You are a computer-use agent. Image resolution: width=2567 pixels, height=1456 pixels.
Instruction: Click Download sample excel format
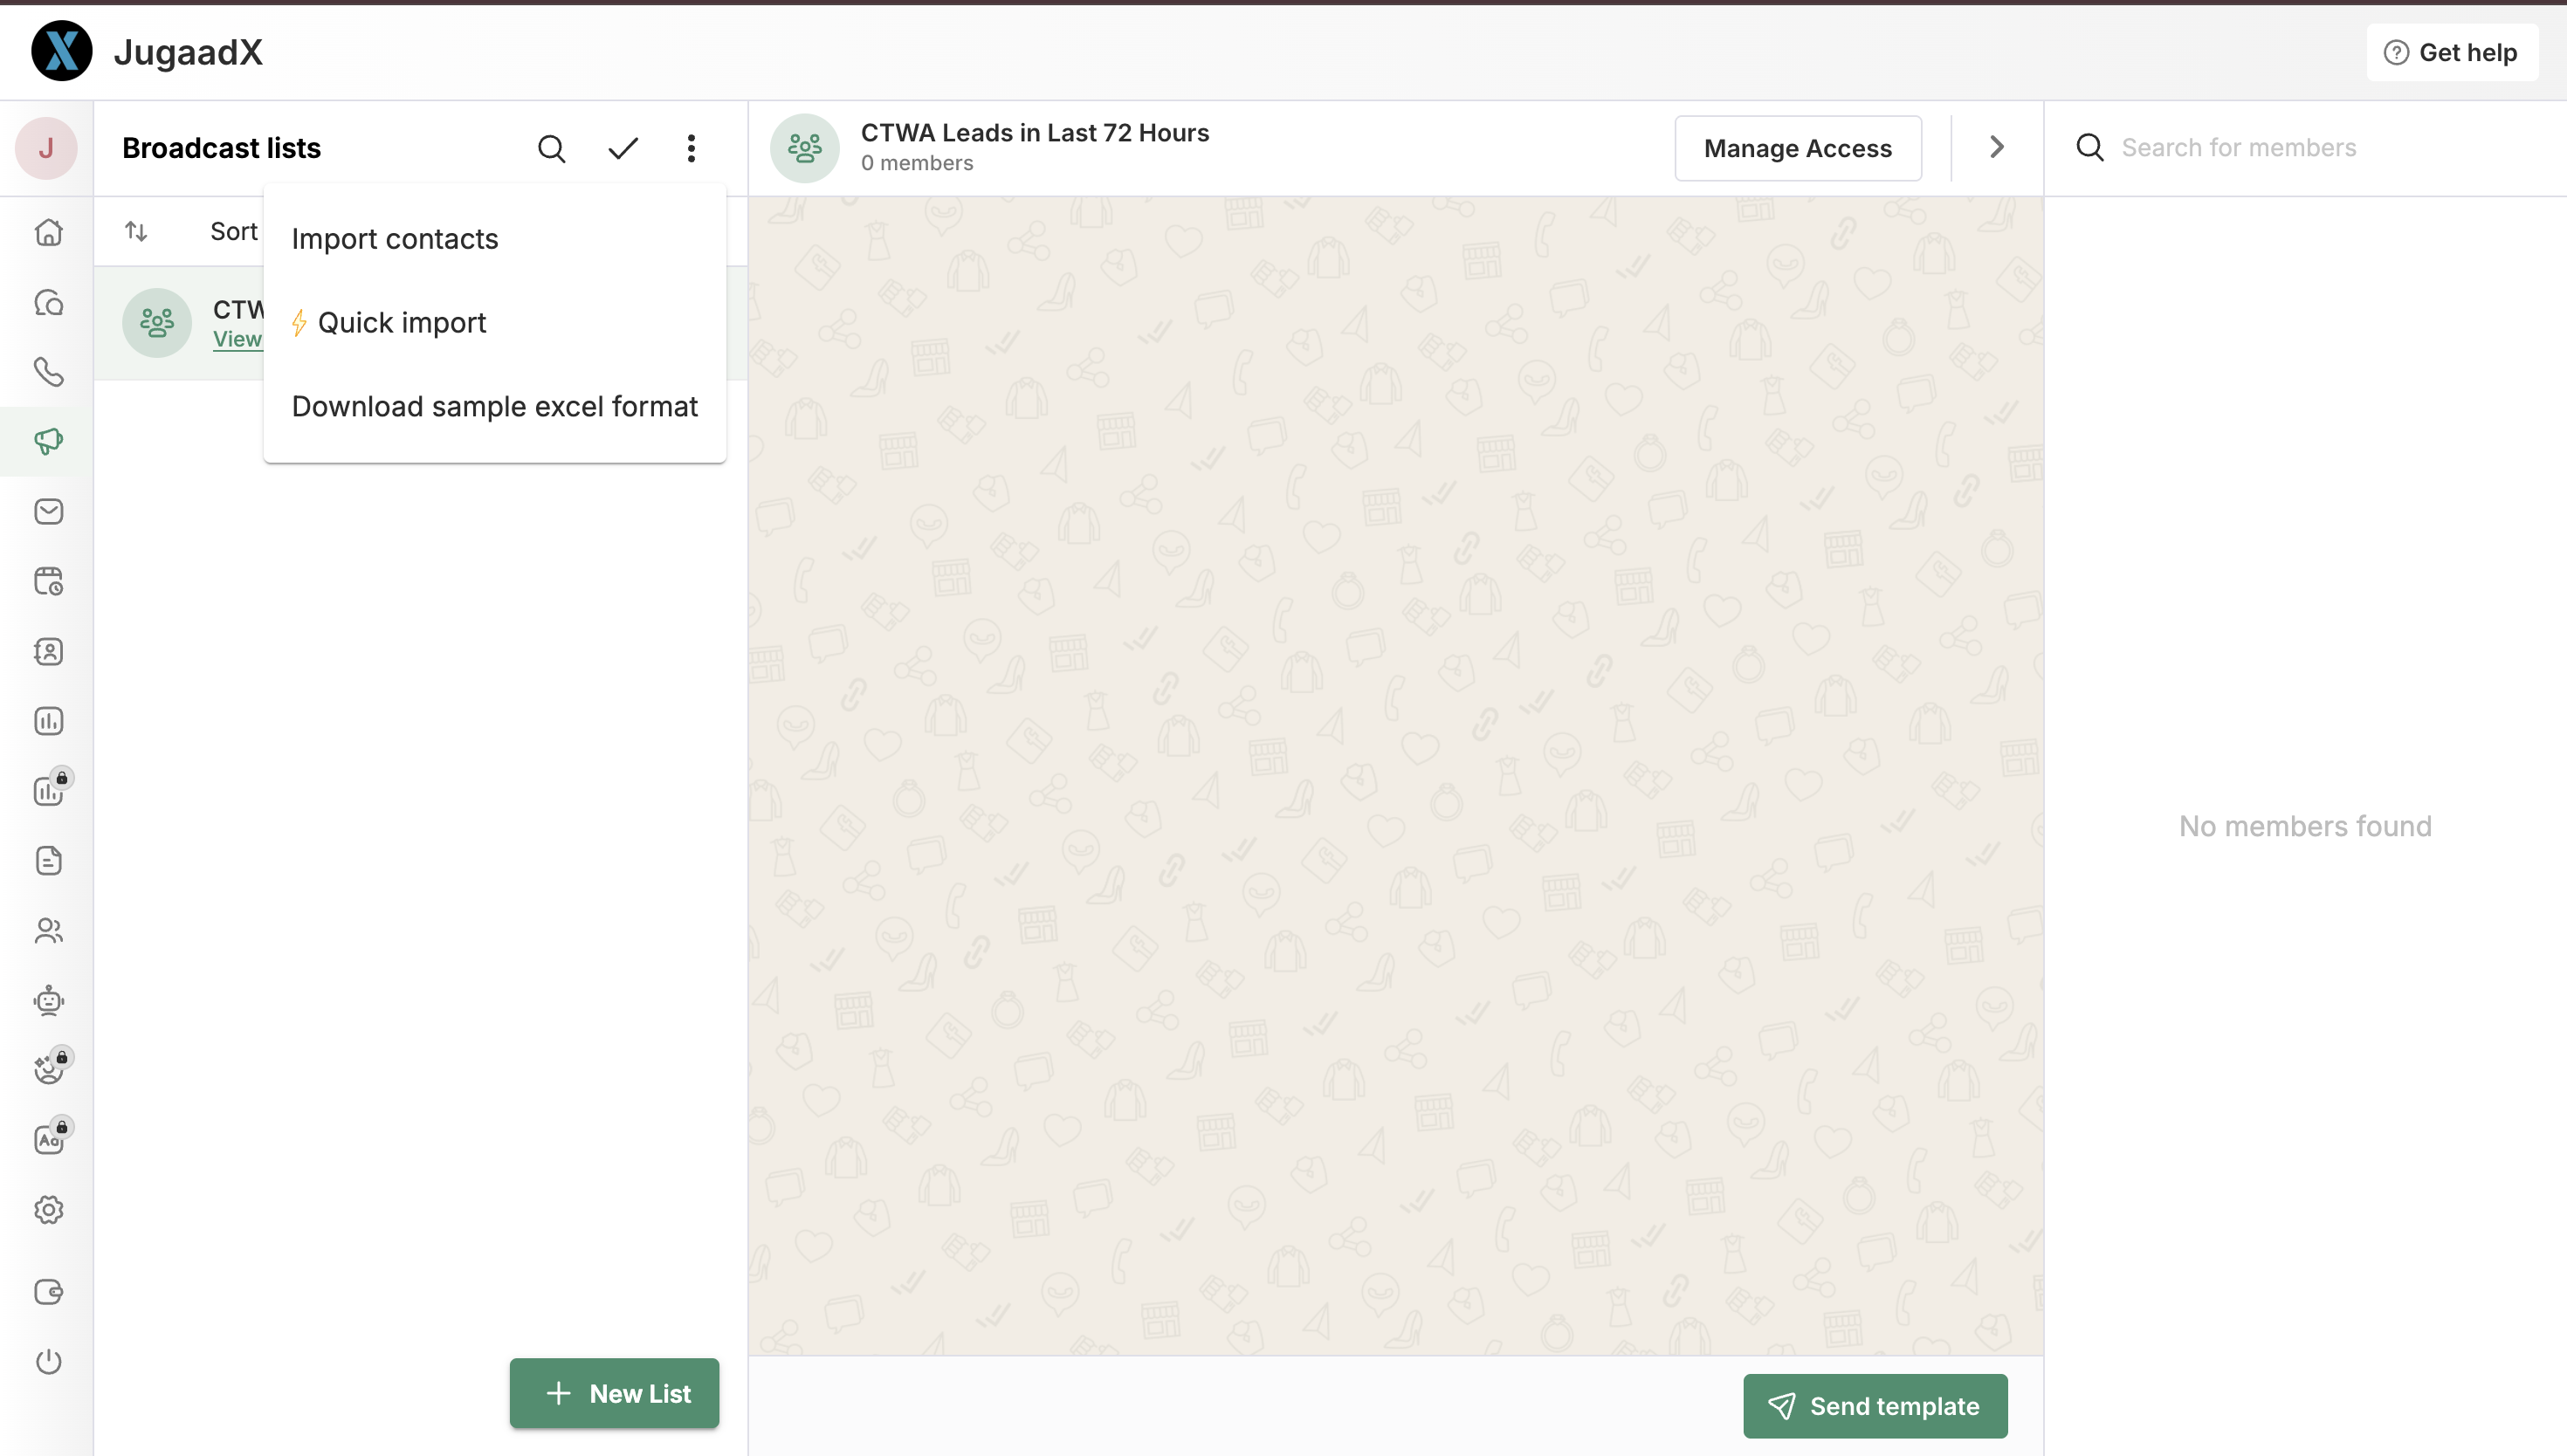click(494, 406)
